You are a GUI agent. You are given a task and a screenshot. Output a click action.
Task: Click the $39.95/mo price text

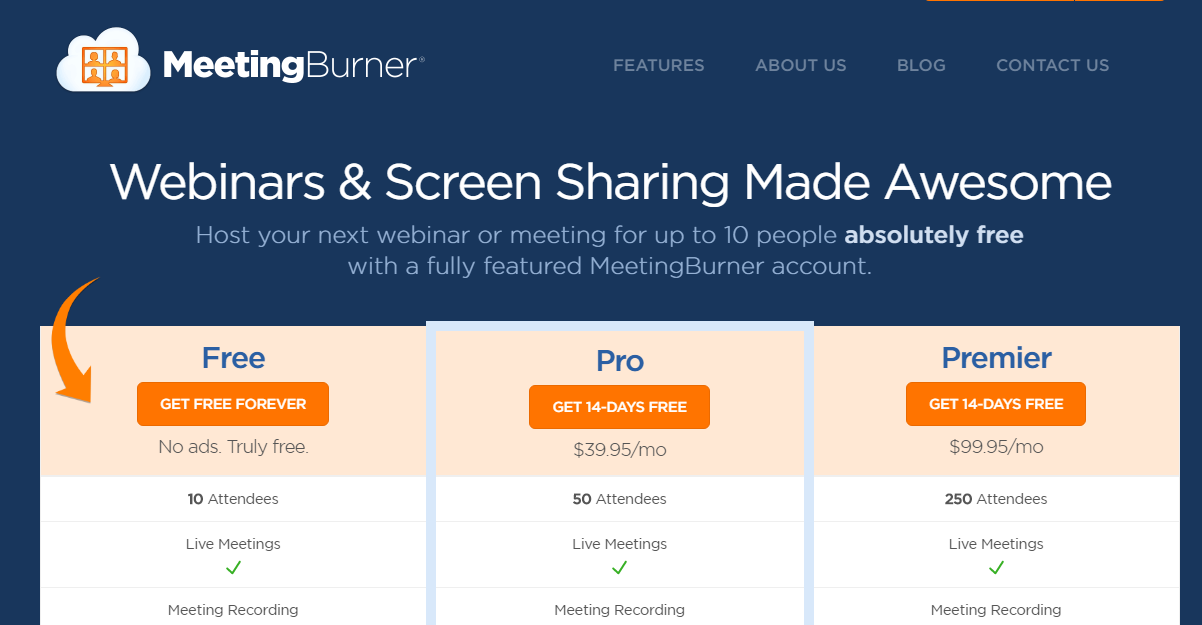[x=620, y=450]
